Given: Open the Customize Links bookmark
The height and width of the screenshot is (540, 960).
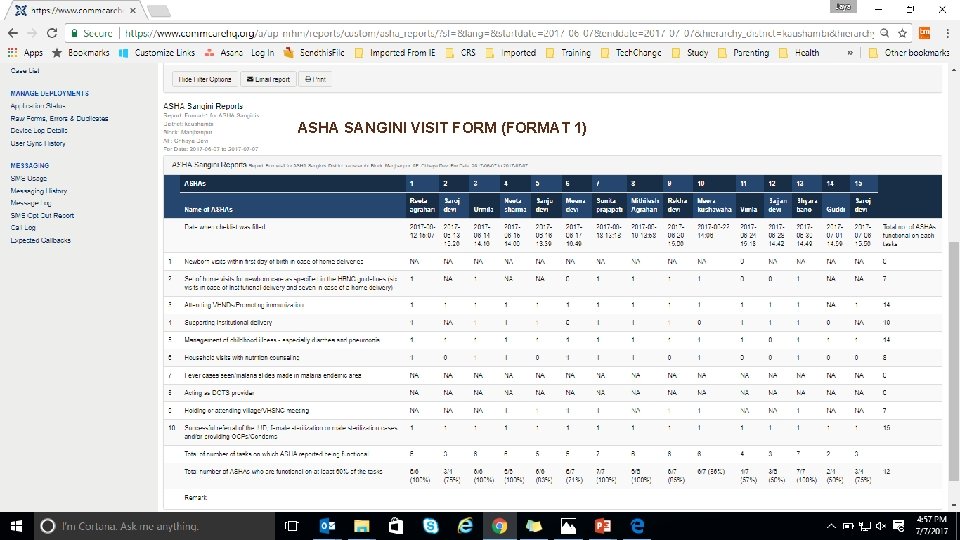Looking at the screenshot, I should [x=157, y=53].
